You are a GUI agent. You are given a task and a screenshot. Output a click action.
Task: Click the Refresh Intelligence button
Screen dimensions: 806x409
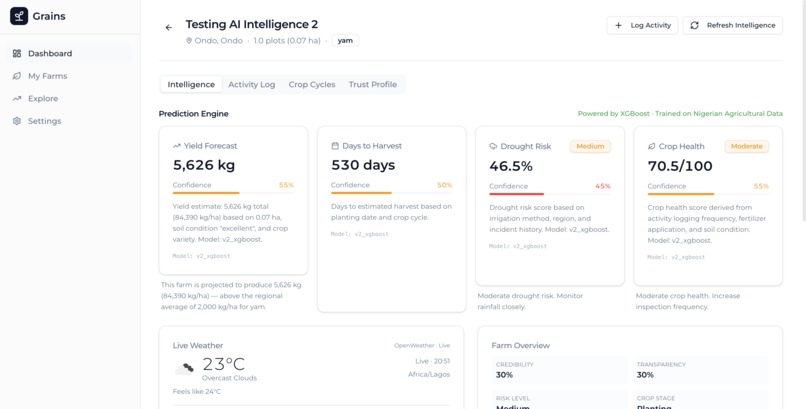733,25
